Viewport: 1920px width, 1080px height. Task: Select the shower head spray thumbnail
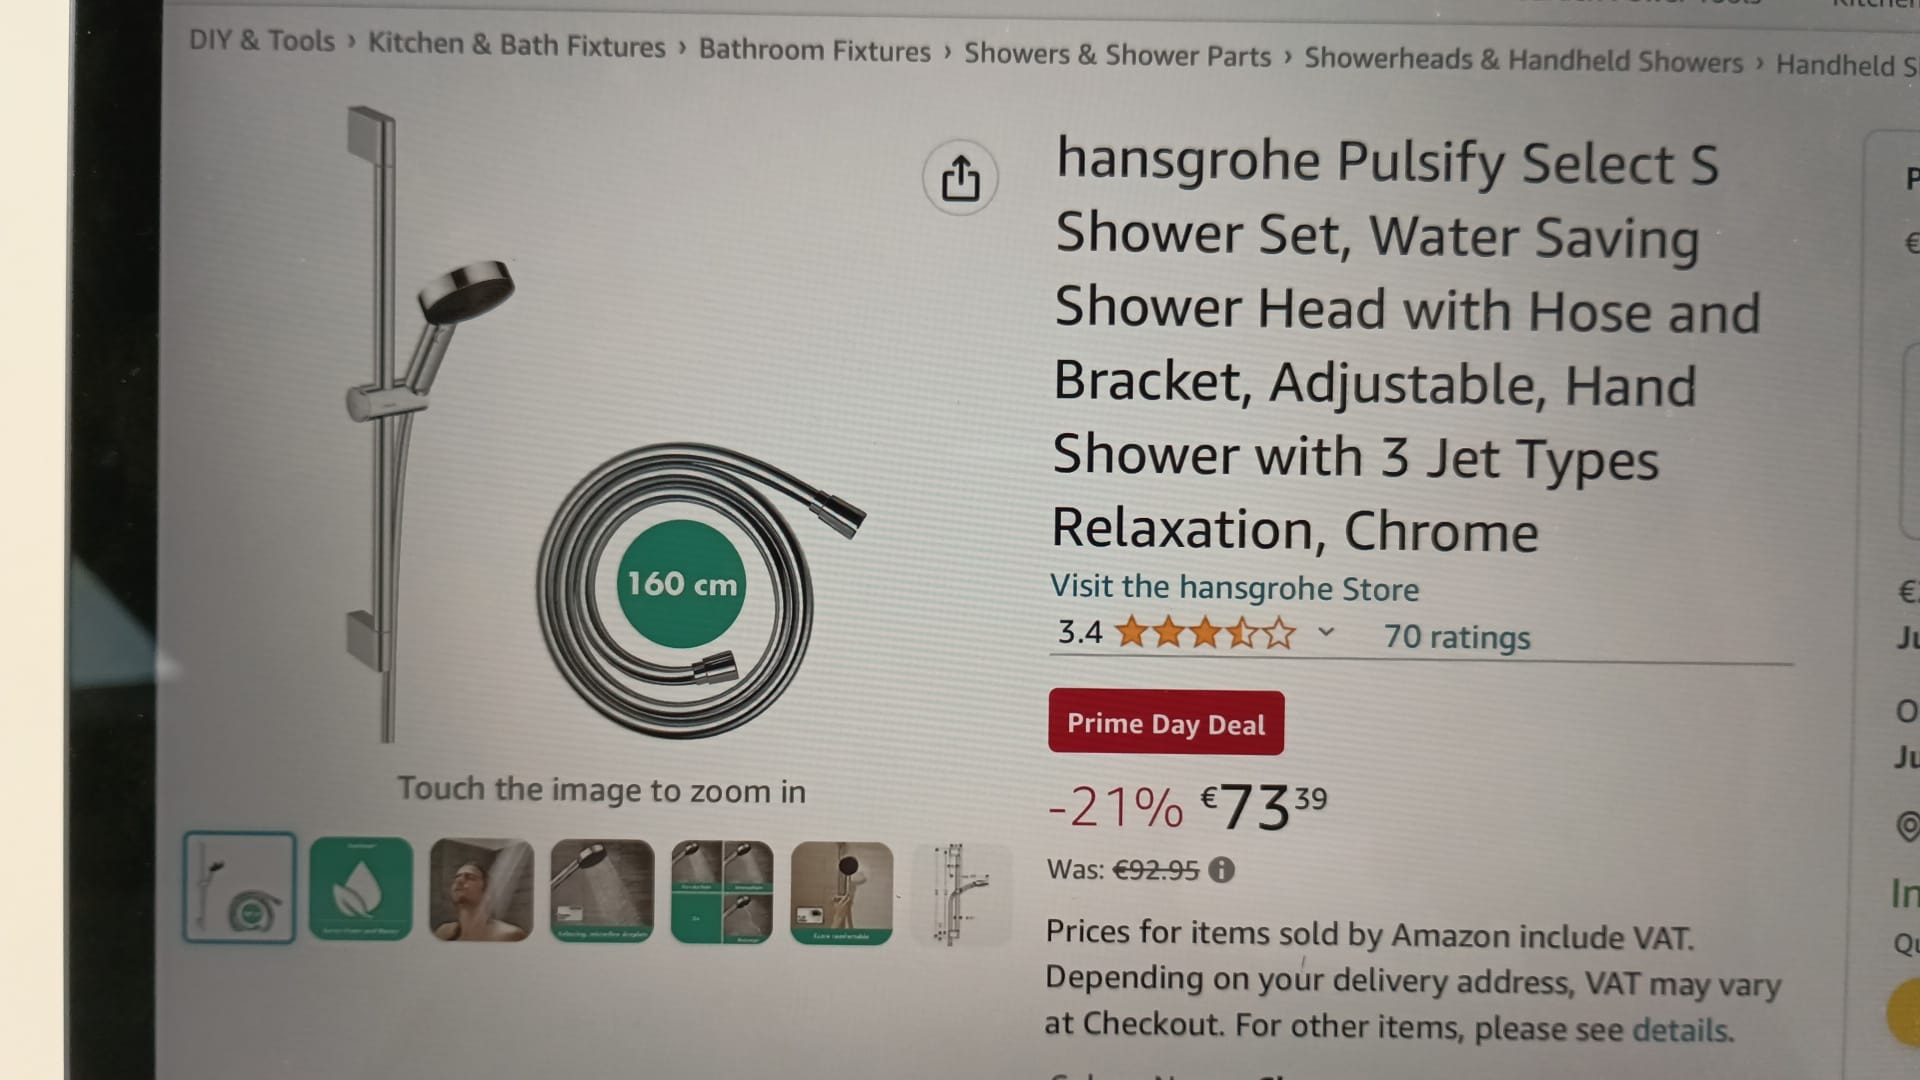[602, 891]
